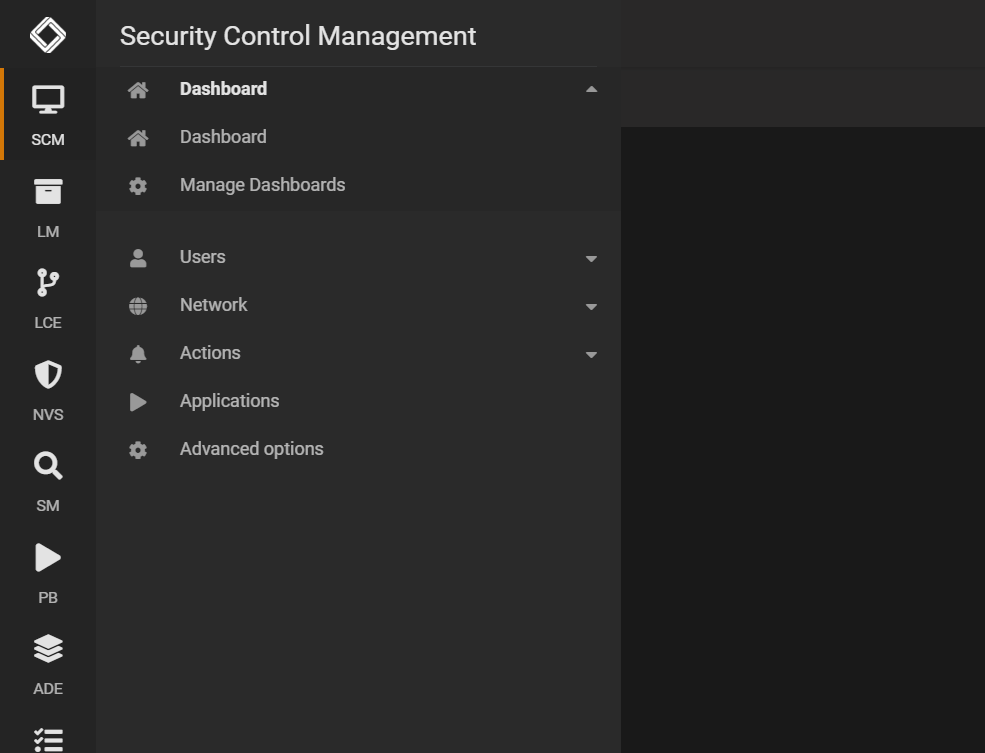Open the SM magnifier module
The height and width of the screenshot is (753, 985).
48,466
